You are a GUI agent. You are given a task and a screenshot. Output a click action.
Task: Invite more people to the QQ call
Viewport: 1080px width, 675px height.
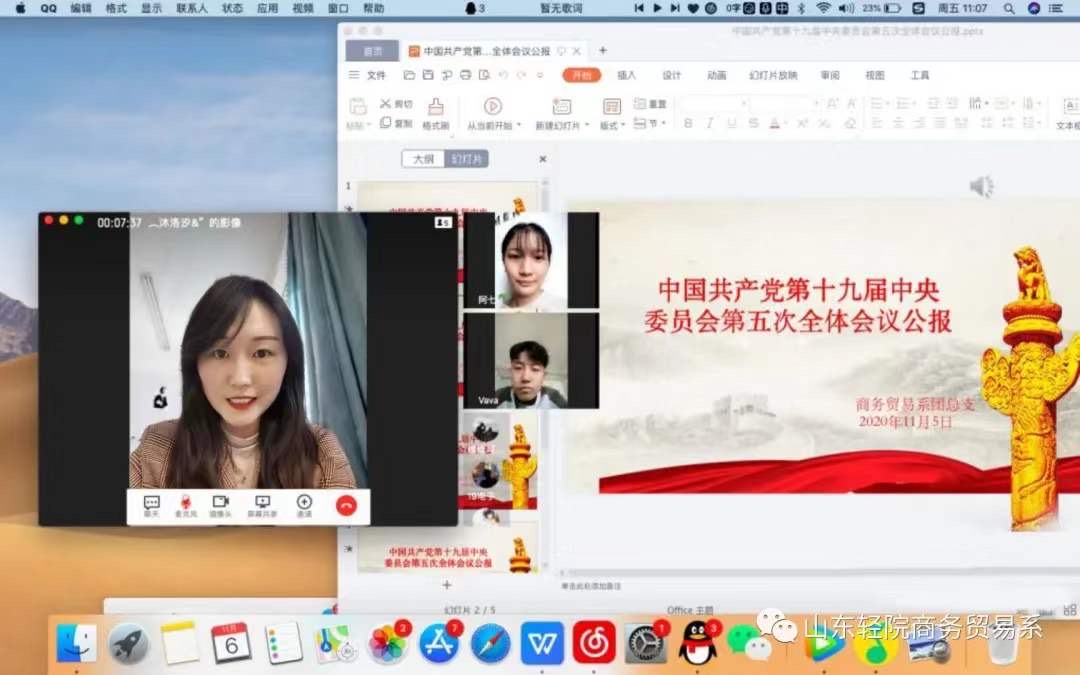click(304, 506)
